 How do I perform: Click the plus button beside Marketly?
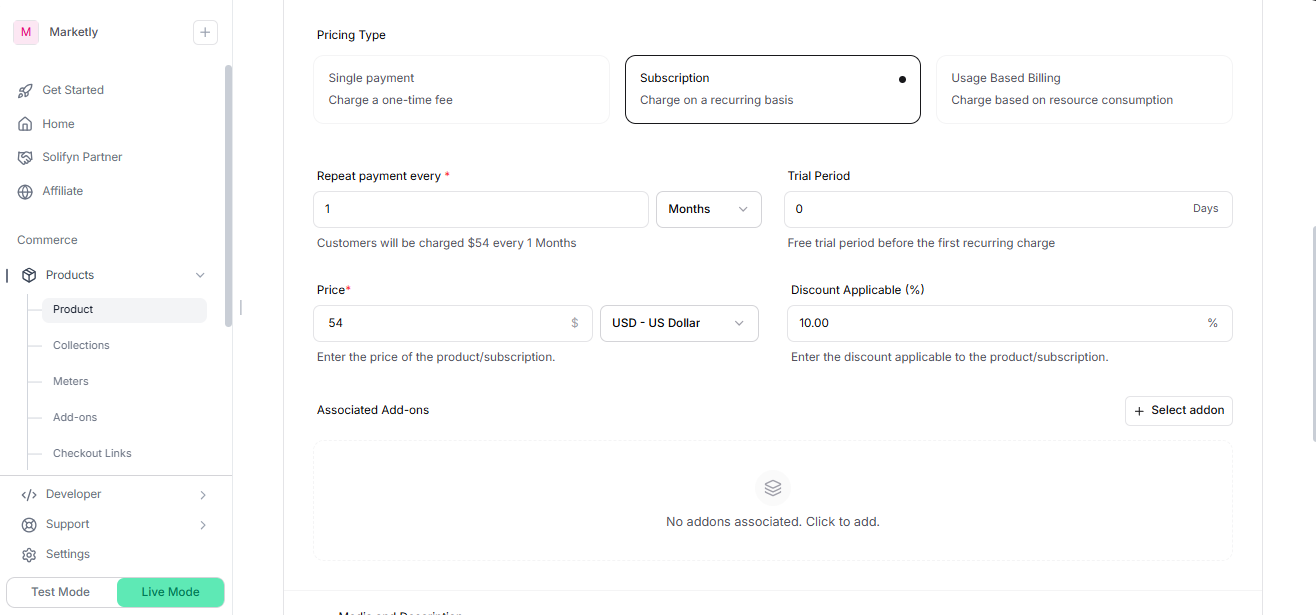click(x=205, y=32)
